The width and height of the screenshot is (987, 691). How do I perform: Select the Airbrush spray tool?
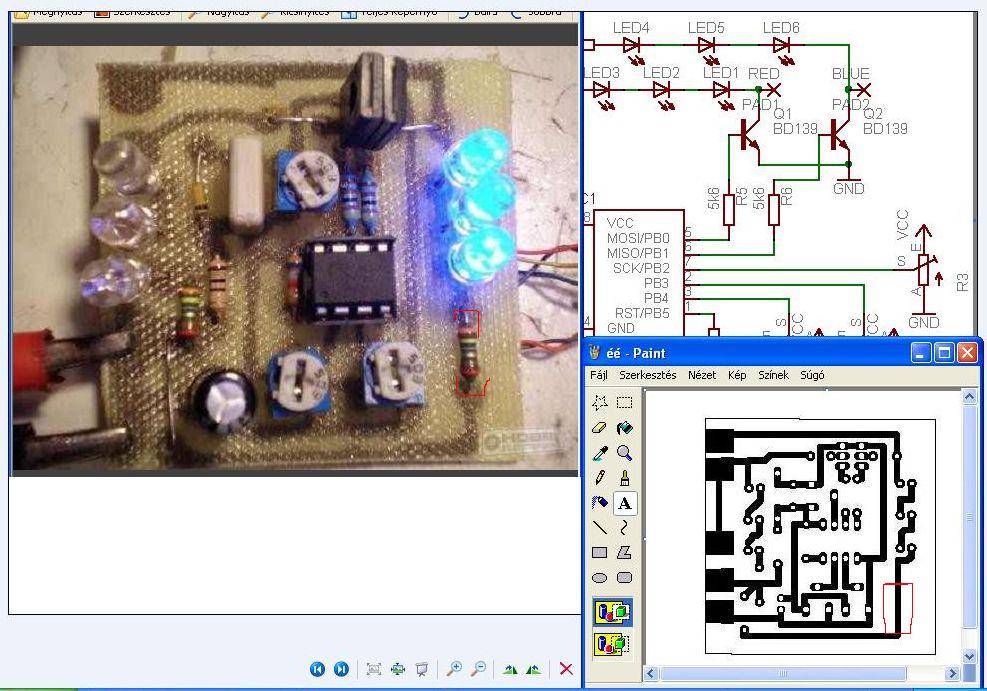(600, 503)
